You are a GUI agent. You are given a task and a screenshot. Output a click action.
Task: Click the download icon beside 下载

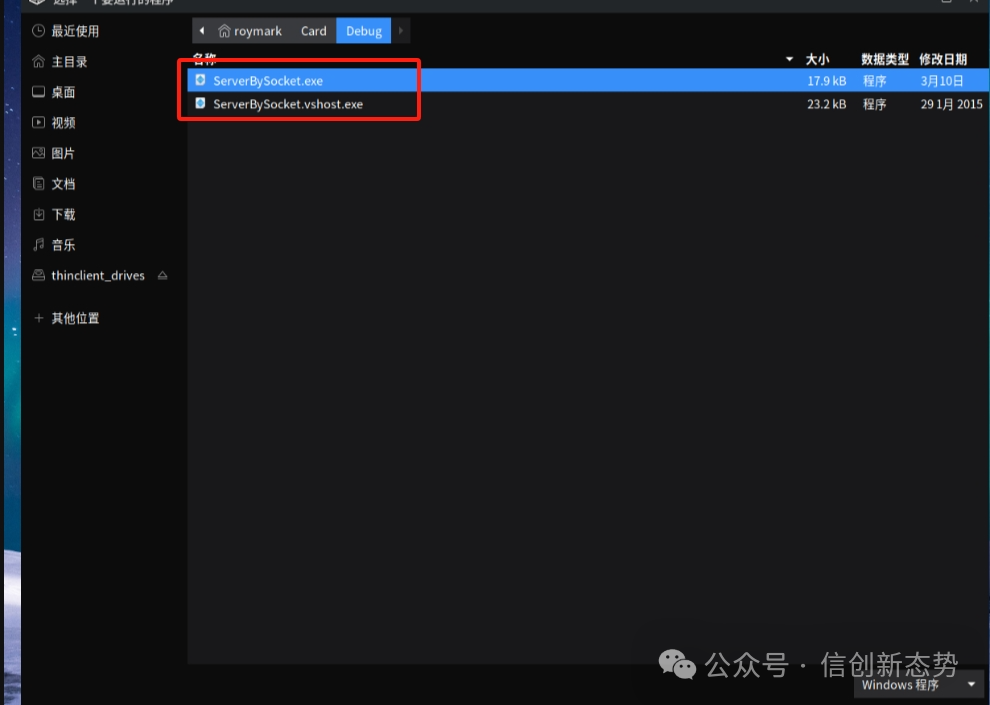pyautogui.click(x=39, y=214)
